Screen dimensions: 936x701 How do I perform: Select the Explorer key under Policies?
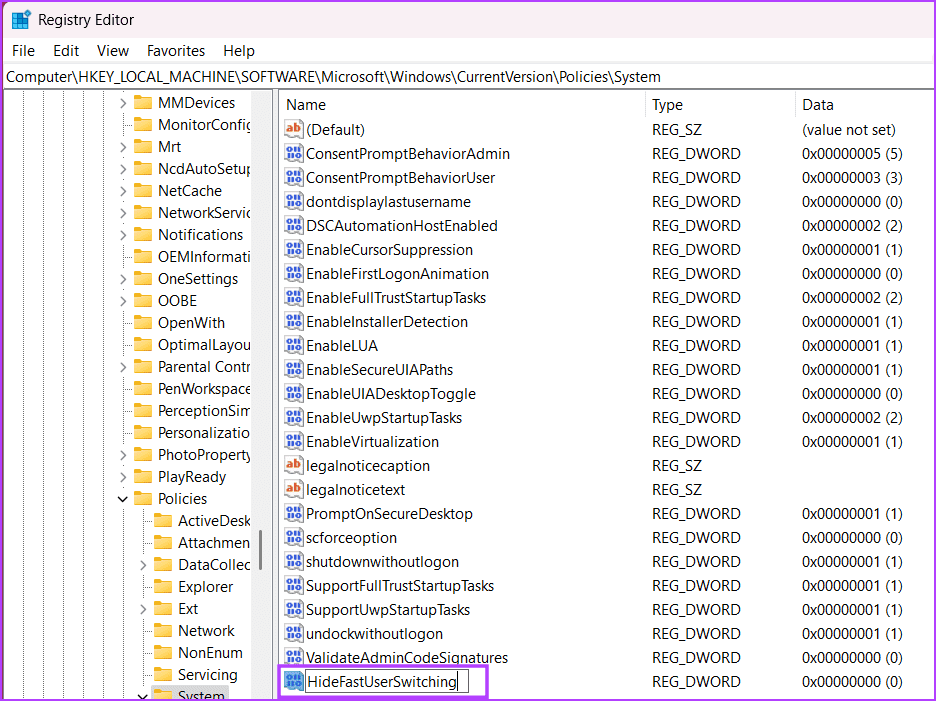click(x=205, y=587)
